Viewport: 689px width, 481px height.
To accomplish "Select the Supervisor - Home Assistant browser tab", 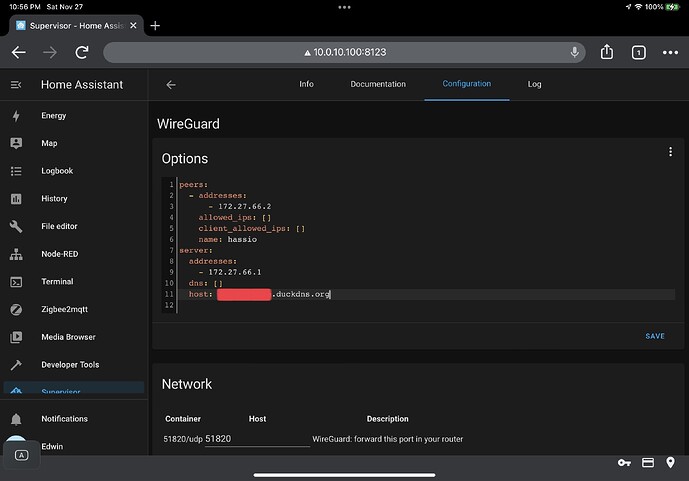I will coord(76,25).
